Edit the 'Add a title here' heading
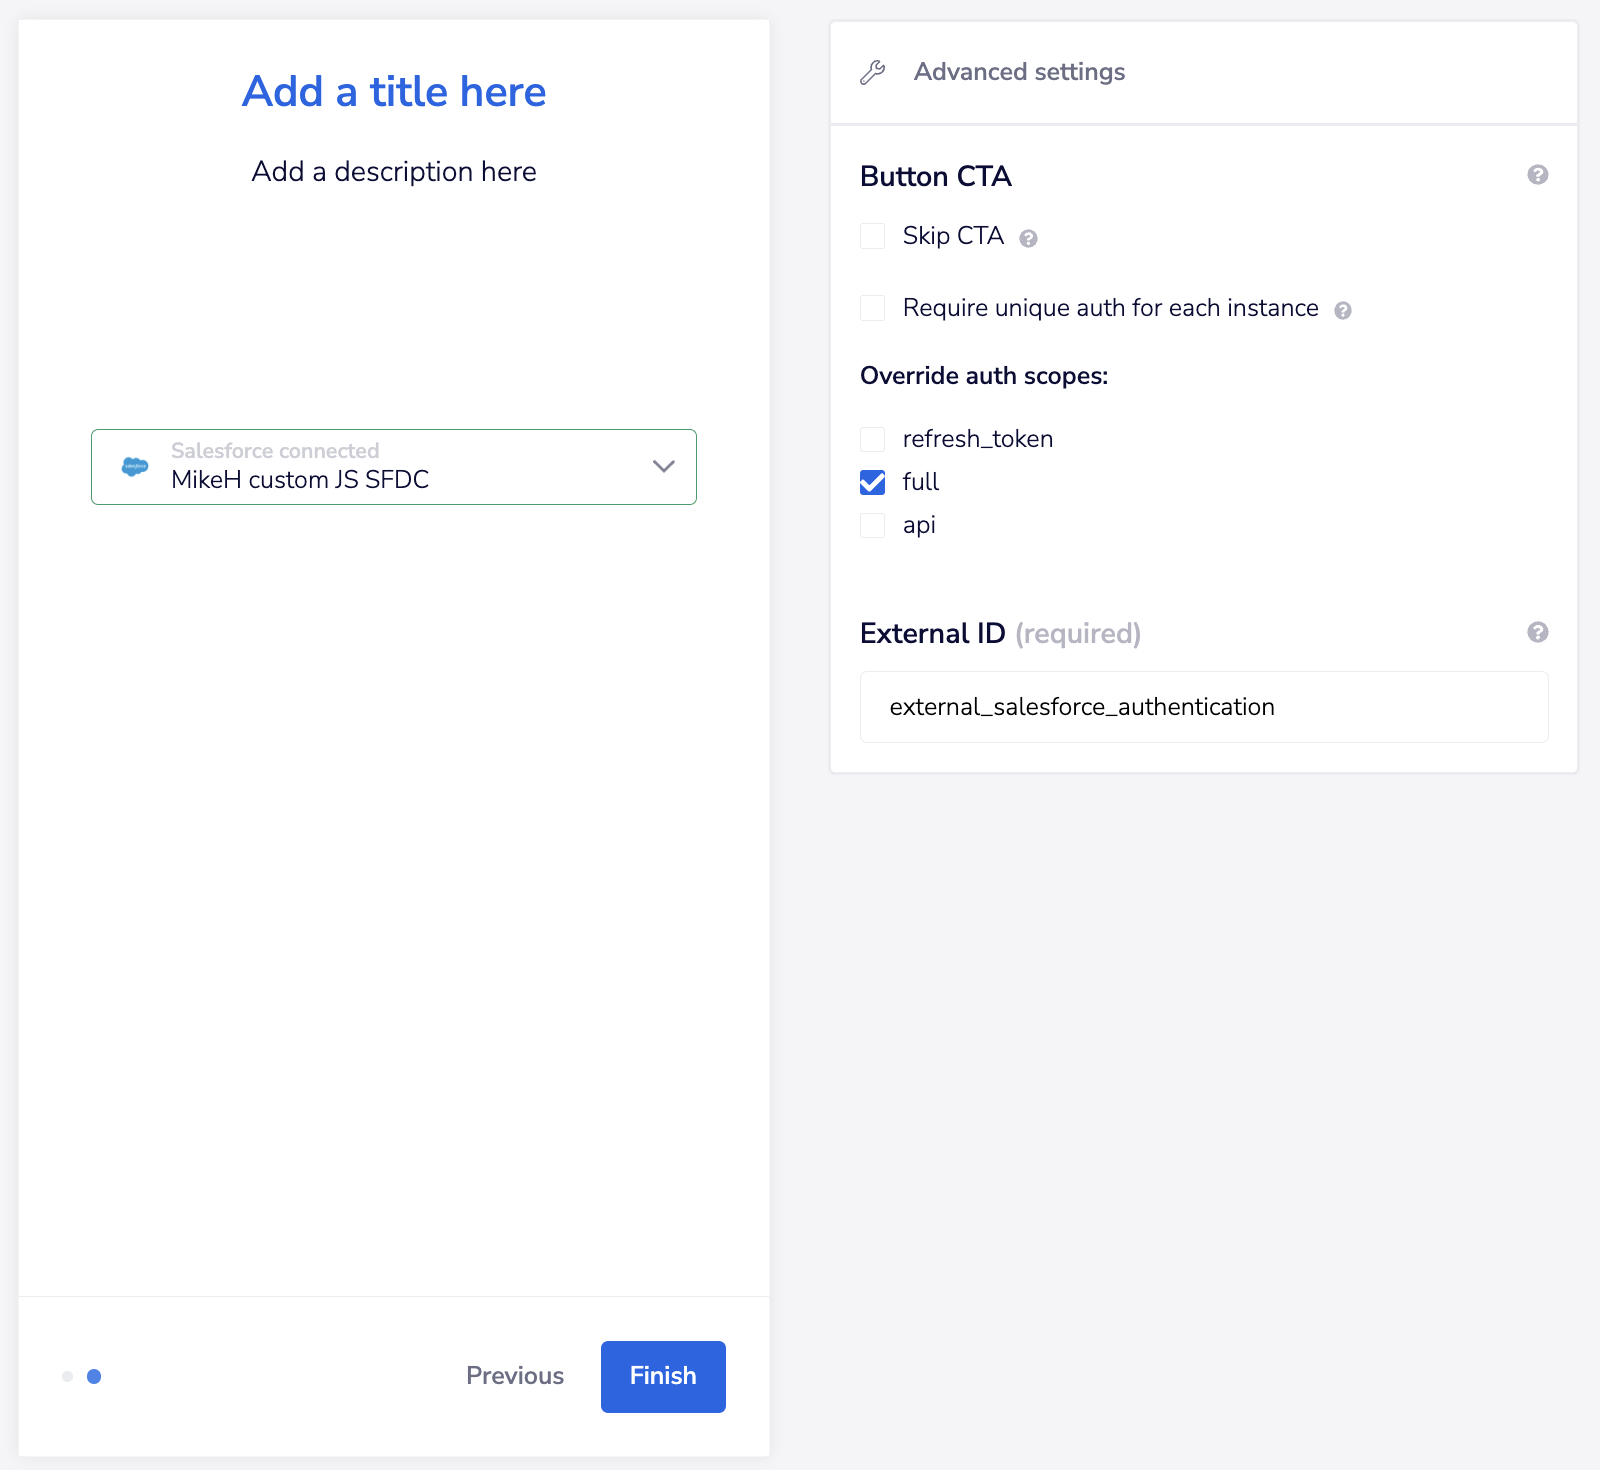 [x=394, y=92]
